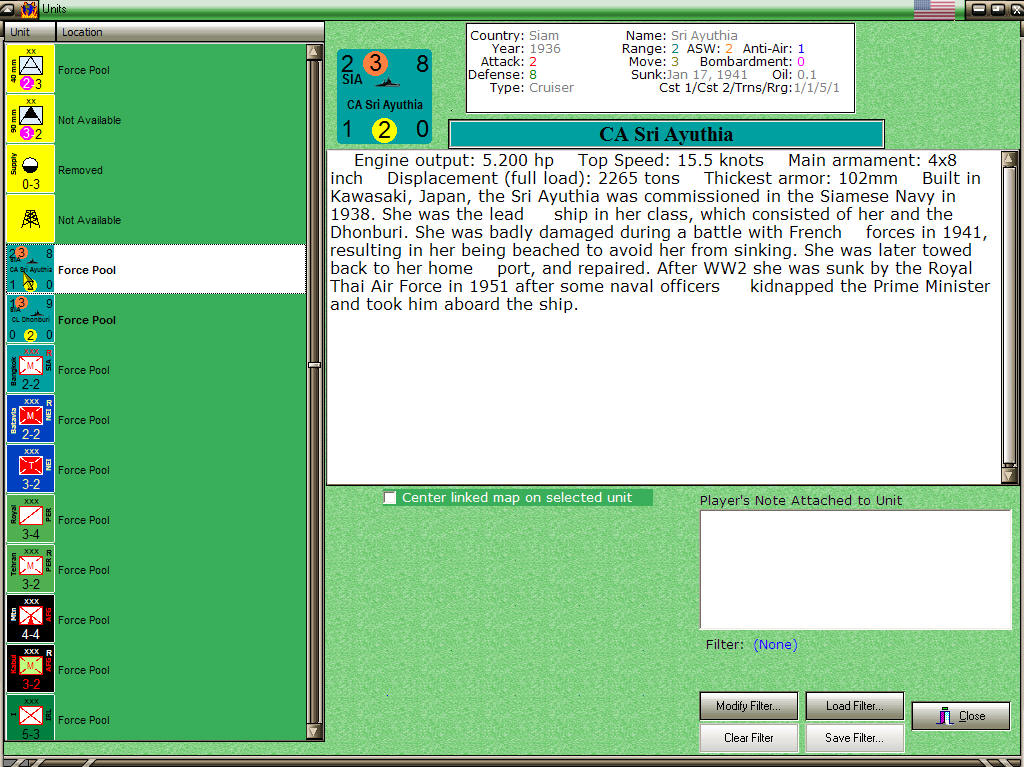Click 'Force Pool' of CL Dhonburi row
Screen dimensions: 1024x767
coord(87,320)
